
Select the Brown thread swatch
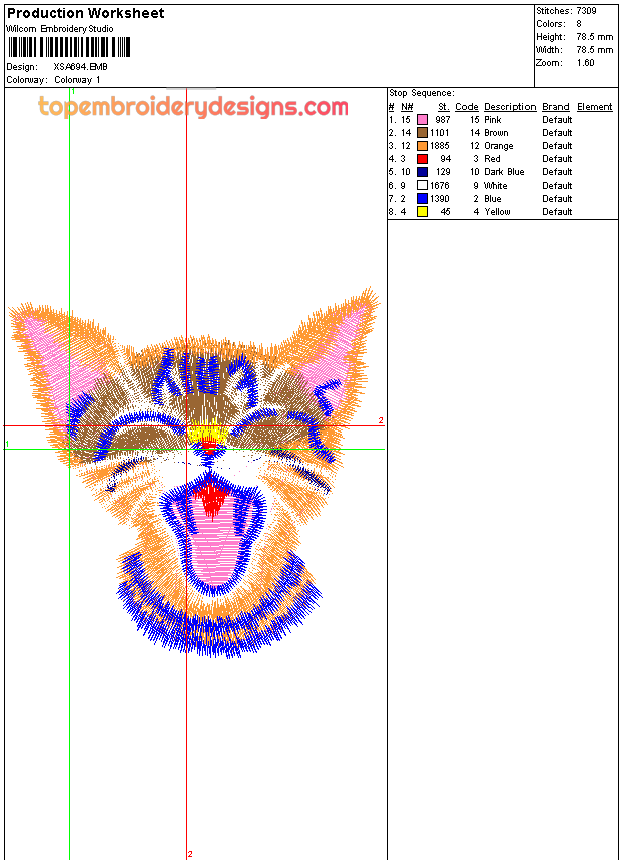422,133
